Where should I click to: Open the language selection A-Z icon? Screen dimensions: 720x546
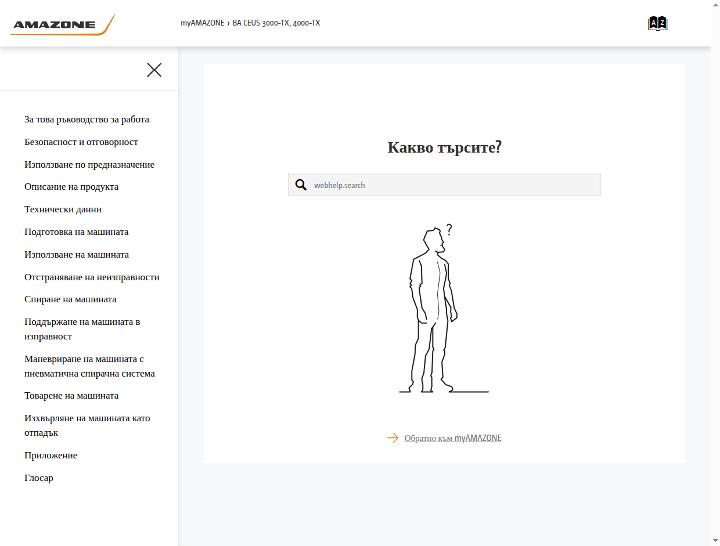(658, 23)
